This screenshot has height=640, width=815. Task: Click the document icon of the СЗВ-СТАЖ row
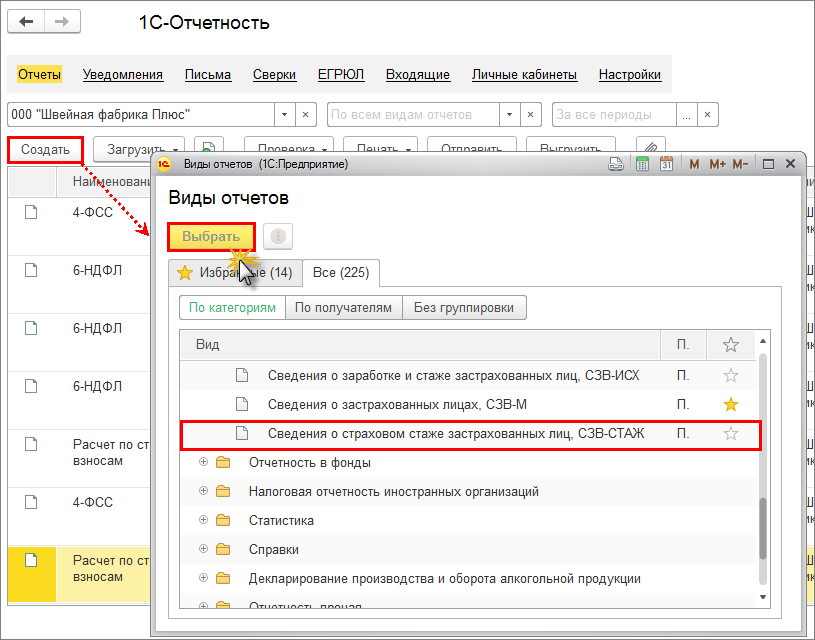(x=242, y=434)
